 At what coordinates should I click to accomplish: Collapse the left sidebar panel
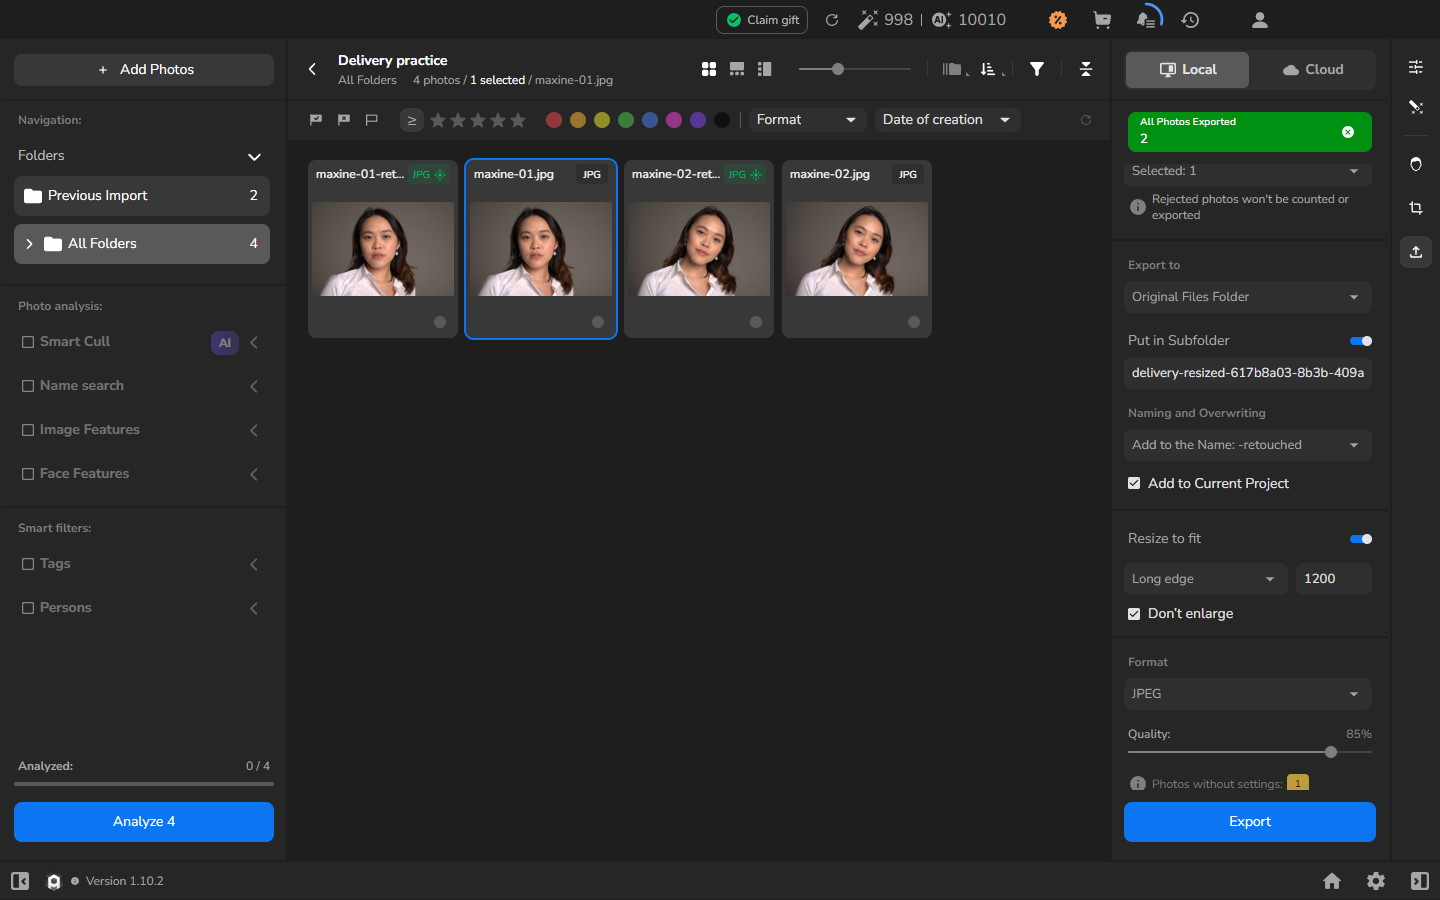click(x=20, y=881)
